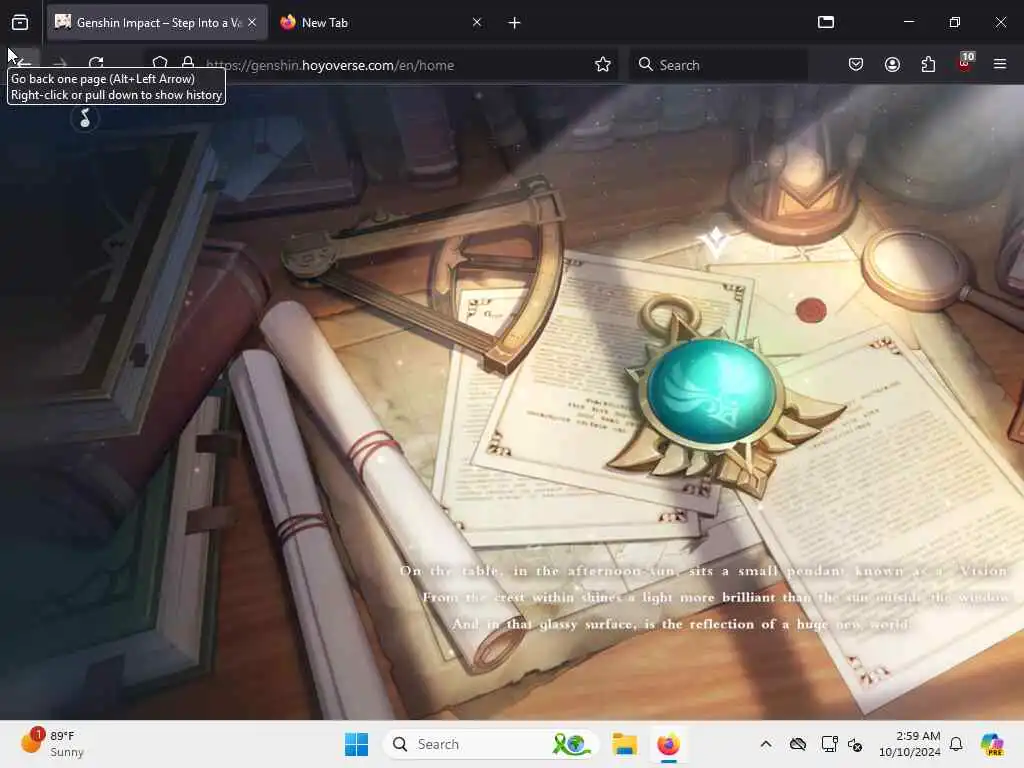Open the weather widget showing 89°F Sunny
This screenshot has width=1024, height=768.
click(52, 743)
